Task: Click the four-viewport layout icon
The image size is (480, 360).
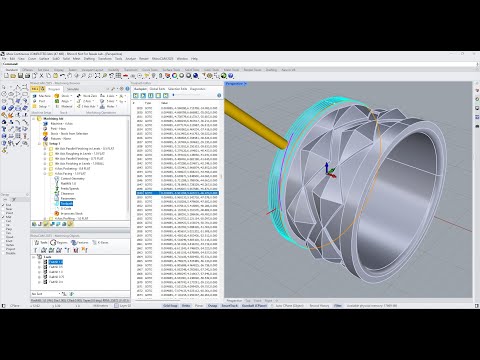Action: [118, 76]
